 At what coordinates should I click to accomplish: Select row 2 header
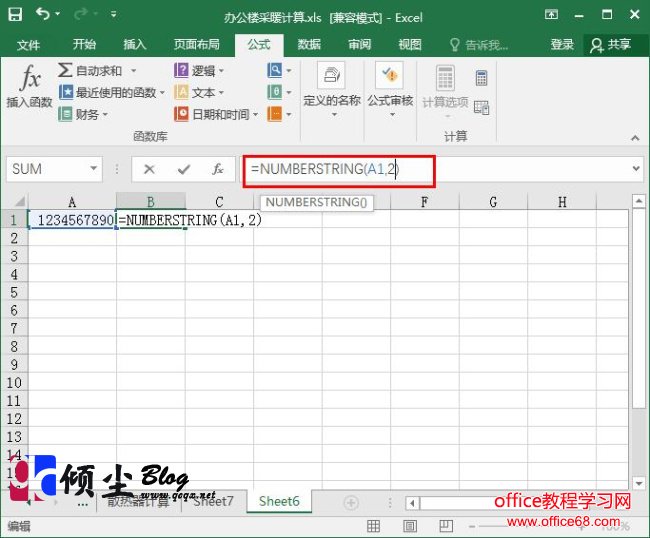14,238
